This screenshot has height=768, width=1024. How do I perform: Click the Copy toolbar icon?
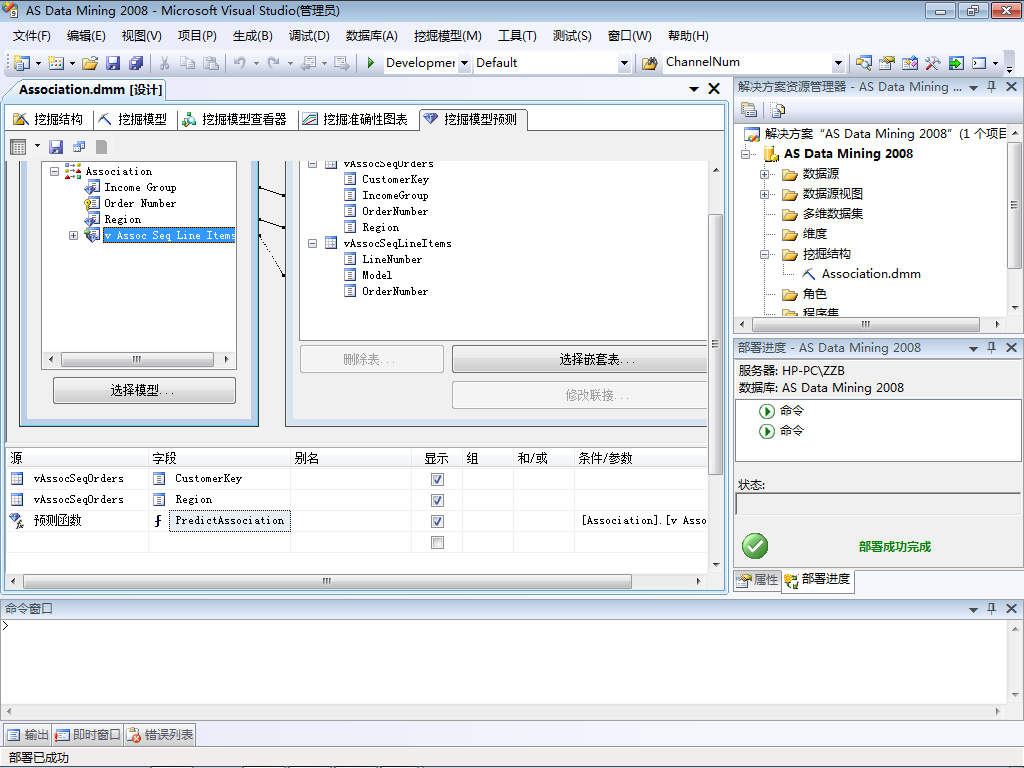point(187,63)
